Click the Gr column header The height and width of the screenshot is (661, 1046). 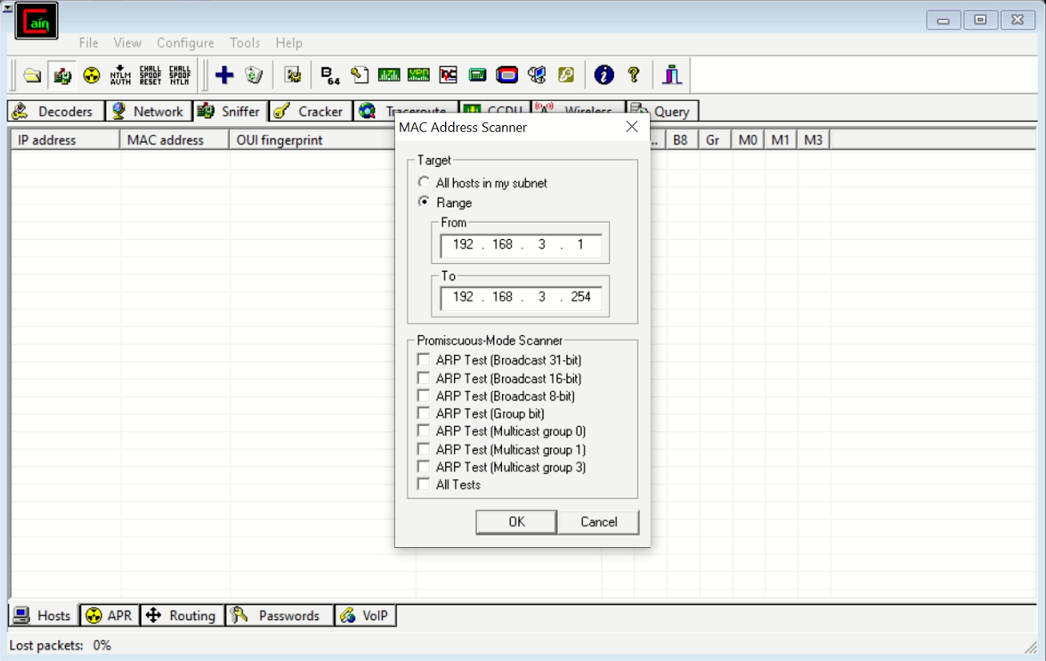pyautogui.click(x=714, y=140)
